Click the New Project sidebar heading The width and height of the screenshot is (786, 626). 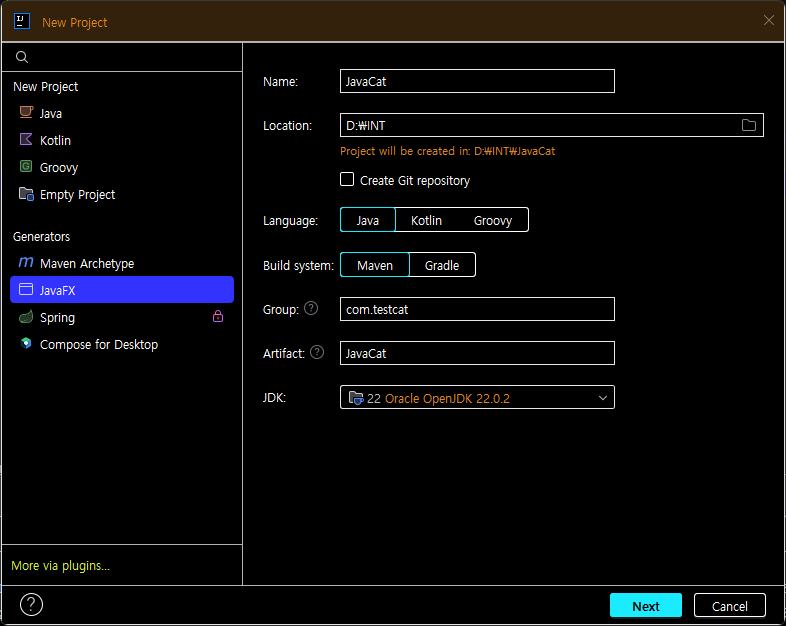coord(46,87)
